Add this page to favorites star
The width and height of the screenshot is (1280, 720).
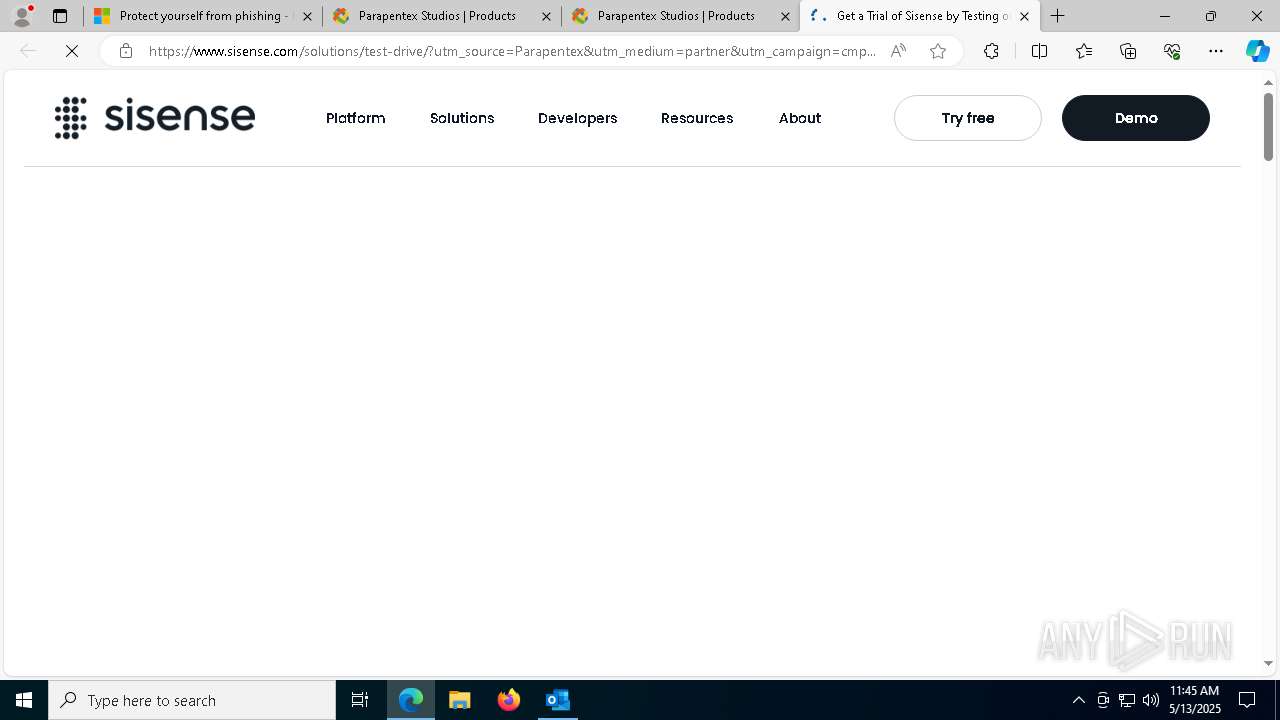937,51
